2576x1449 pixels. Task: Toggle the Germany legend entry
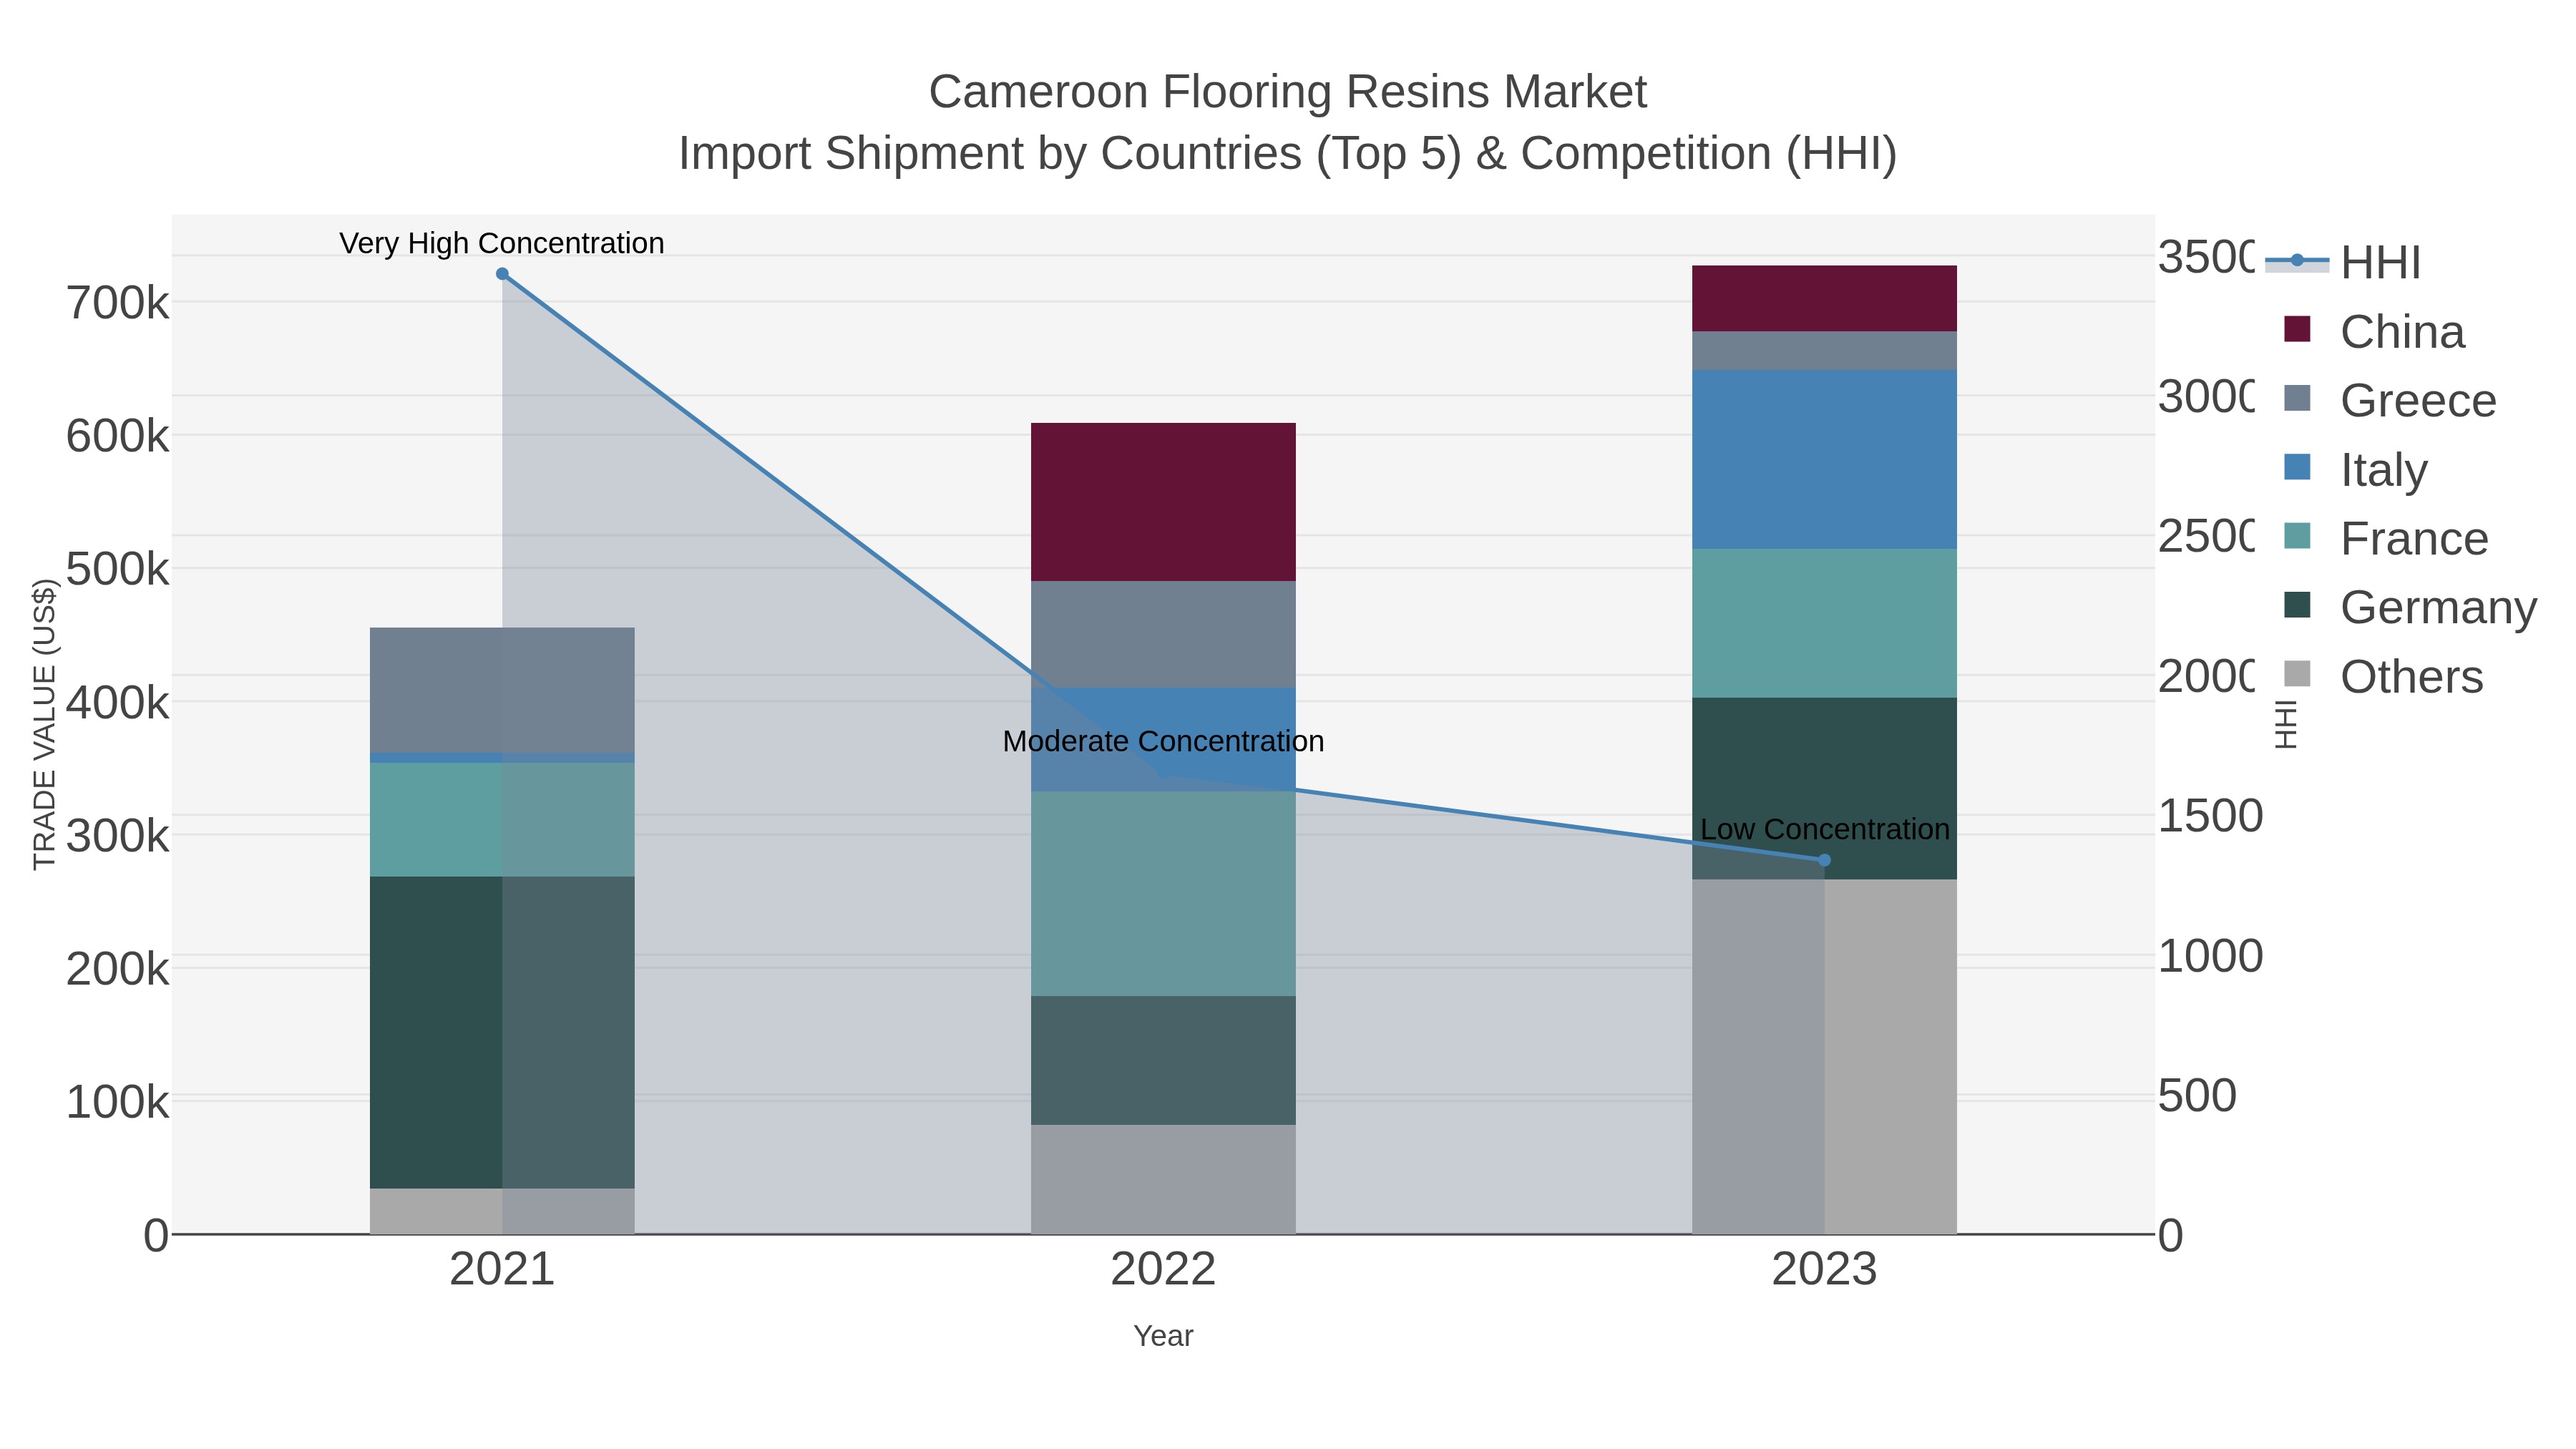tap(2411, 607)
